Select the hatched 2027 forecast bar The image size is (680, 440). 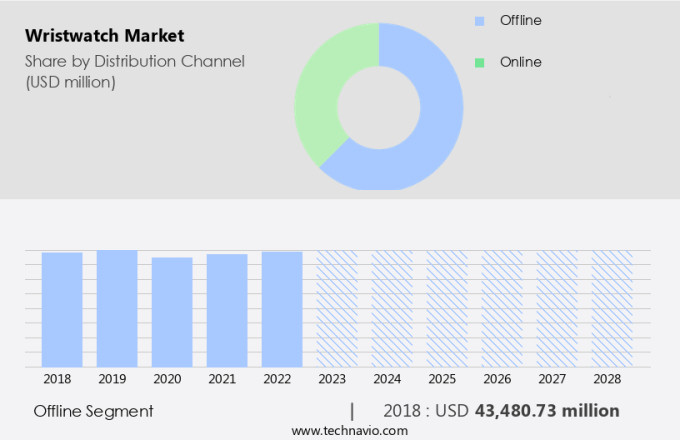coord(557,309)
